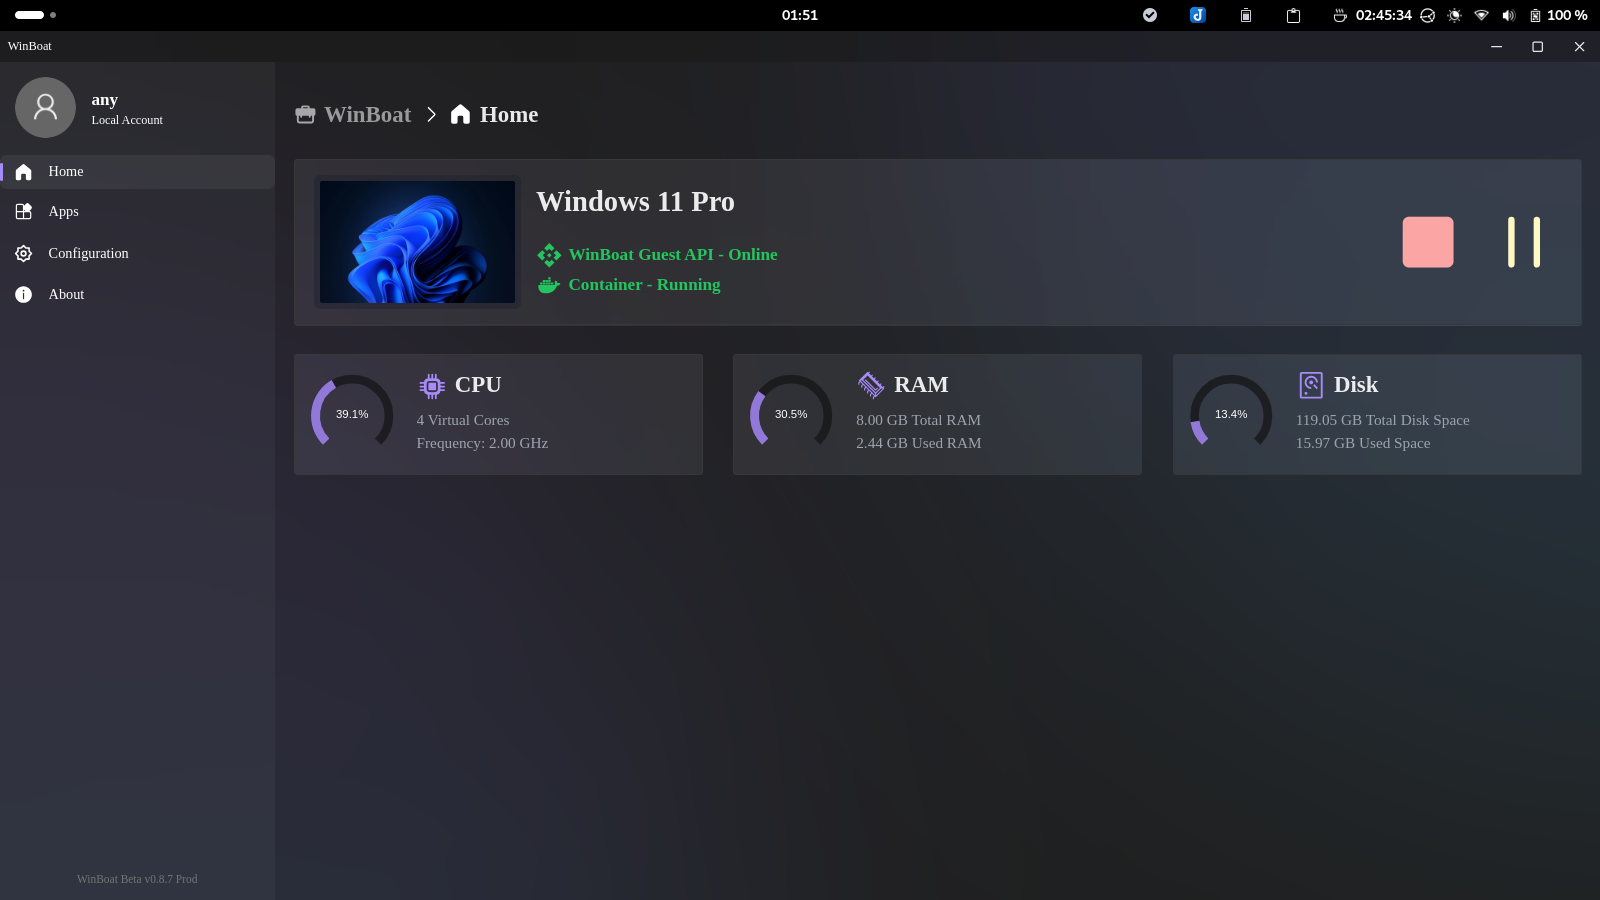Viewport: 1600px width, 900px height.
Task: Click the Disk drive icon
Action: [x=1310, y=385]
